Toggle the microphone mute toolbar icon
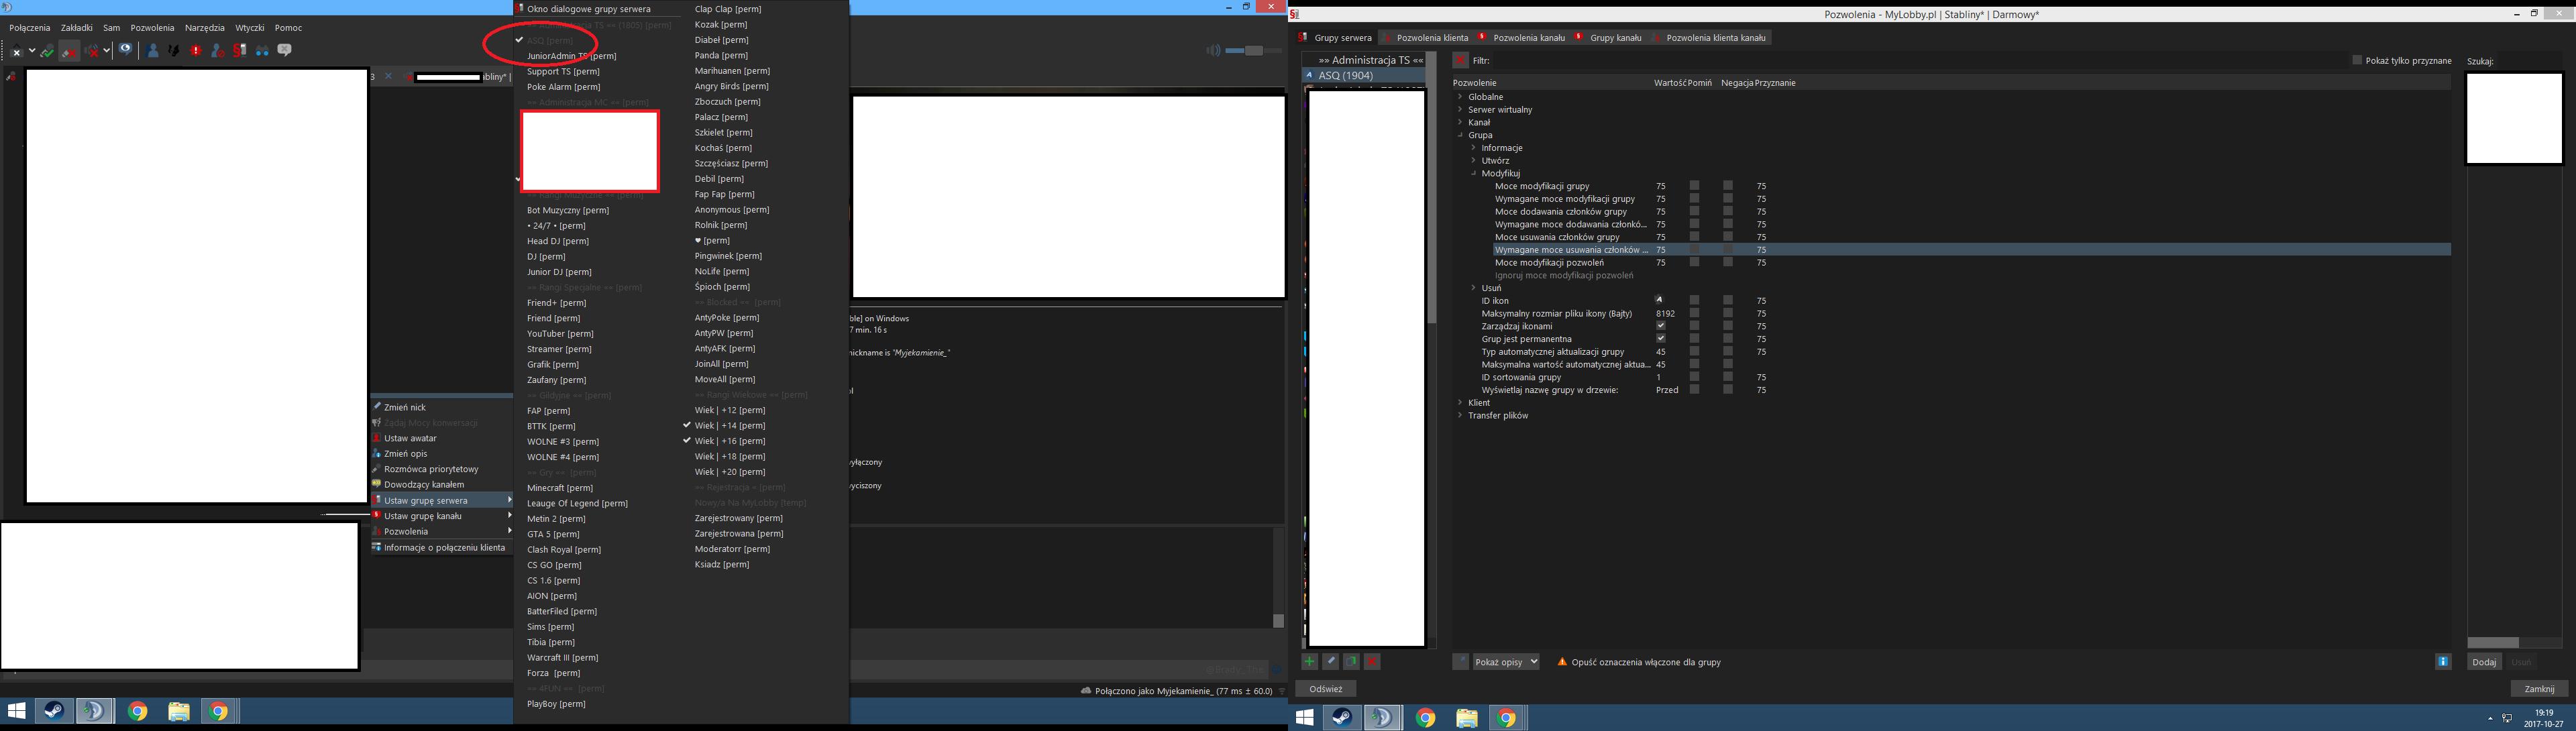The height and width of the screenshot is (731, 2576). pos(69,51)
